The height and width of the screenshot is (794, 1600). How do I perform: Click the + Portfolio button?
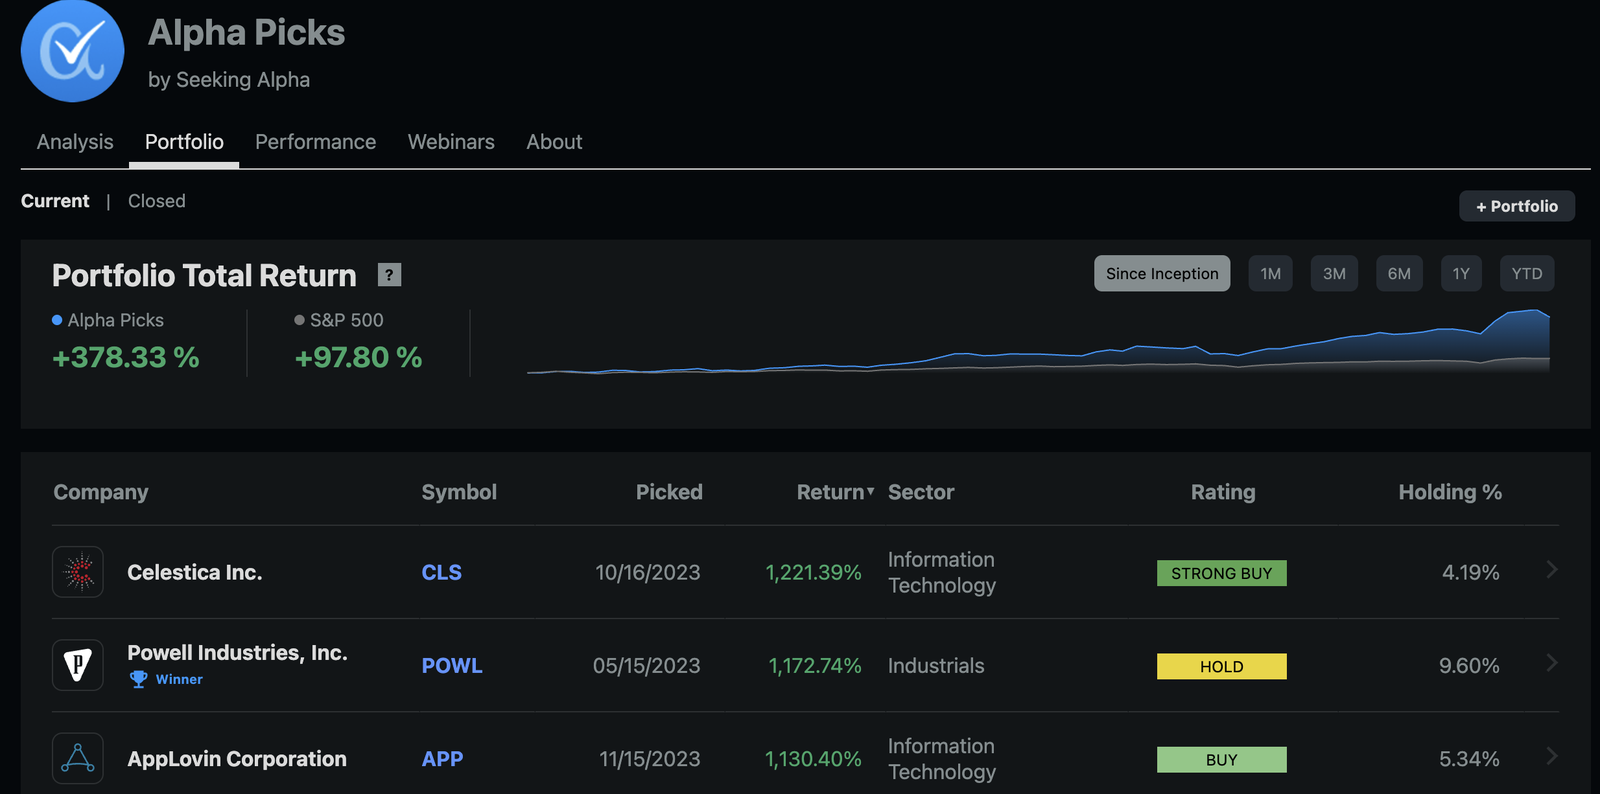click(x=1517, y=206)
